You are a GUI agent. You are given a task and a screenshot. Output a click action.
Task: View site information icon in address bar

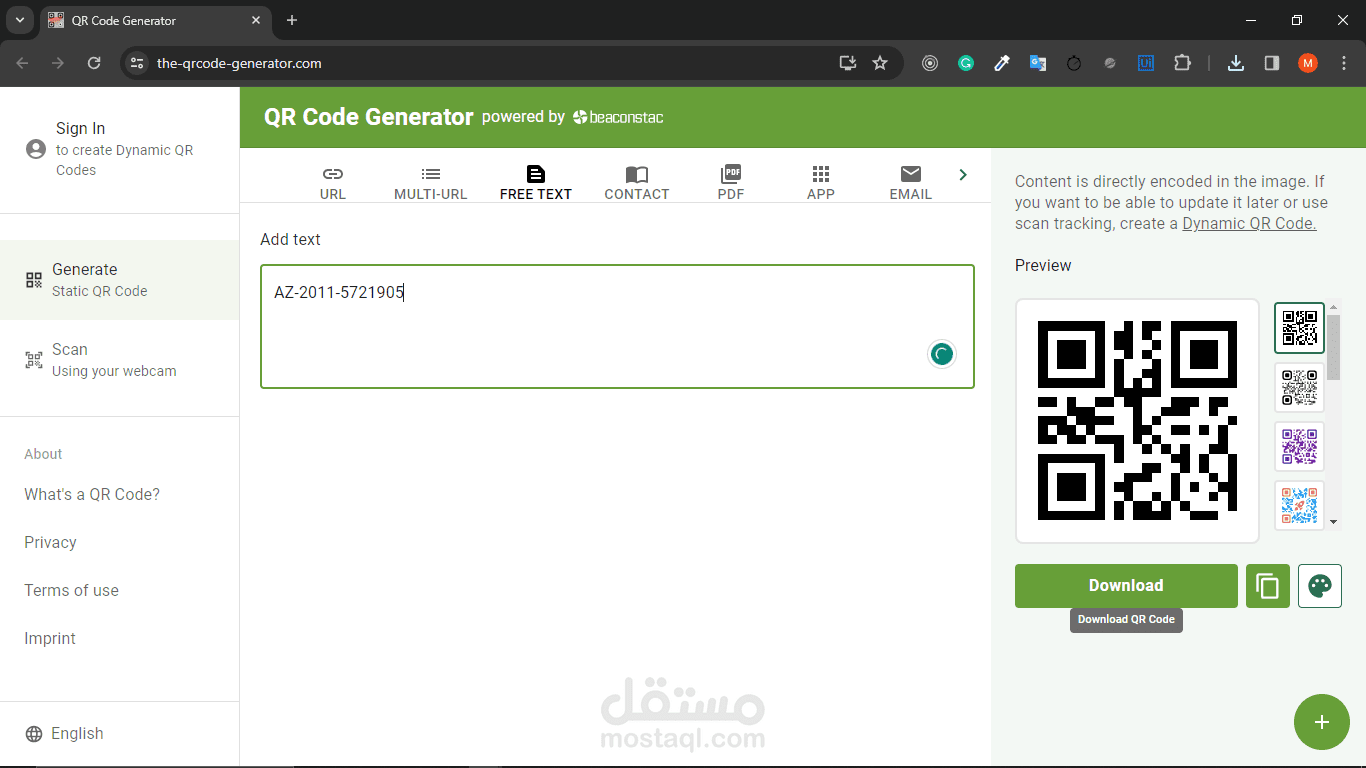click(x=138, y=63)
